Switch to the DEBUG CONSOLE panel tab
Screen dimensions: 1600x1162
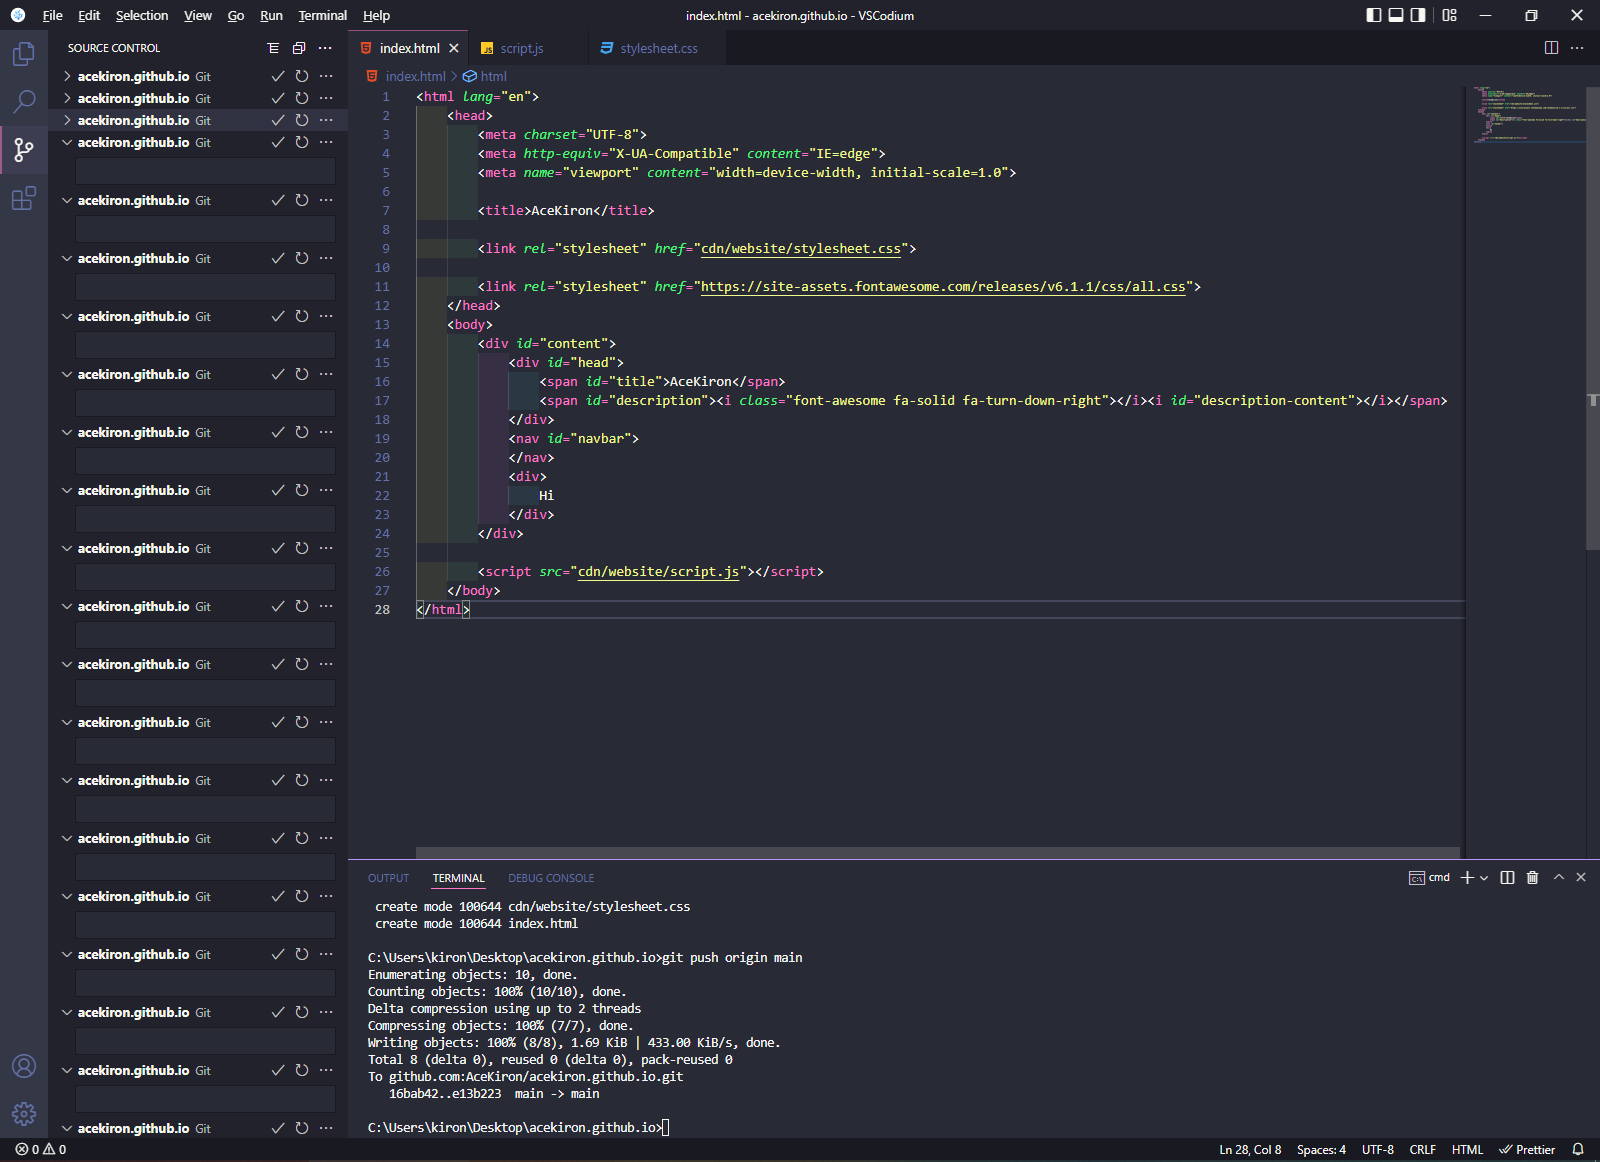coord(551,877)
